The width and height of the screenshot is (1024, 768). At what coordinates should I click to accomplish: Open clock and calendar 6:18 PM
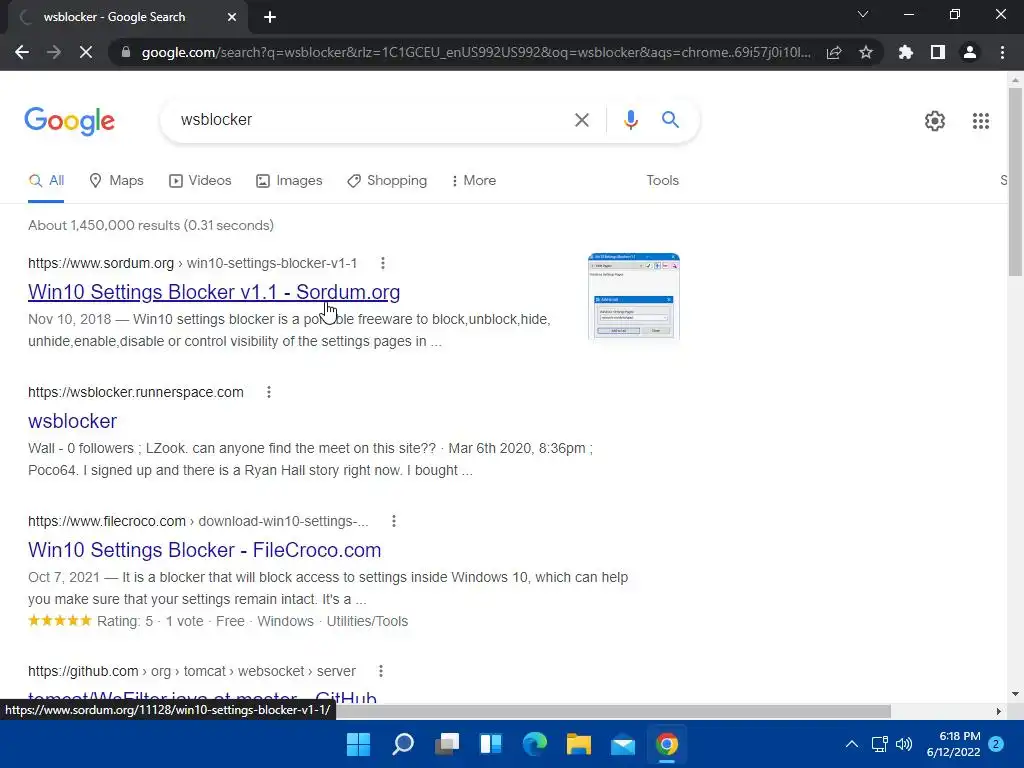[x=953, y=744]
